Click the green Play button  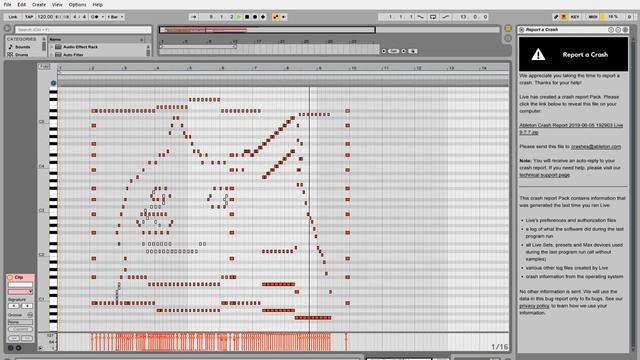click(239, 17)
